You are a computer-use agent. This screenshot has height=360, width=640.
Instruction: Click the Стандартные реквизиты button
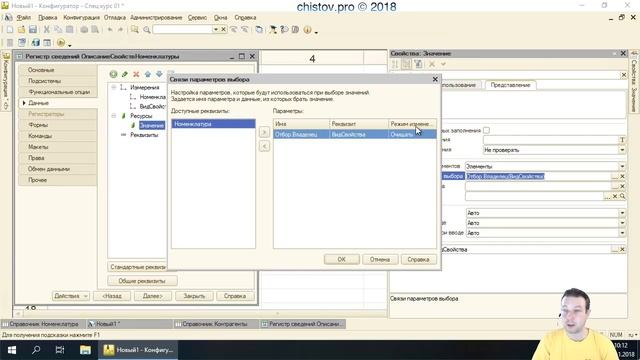138,267
